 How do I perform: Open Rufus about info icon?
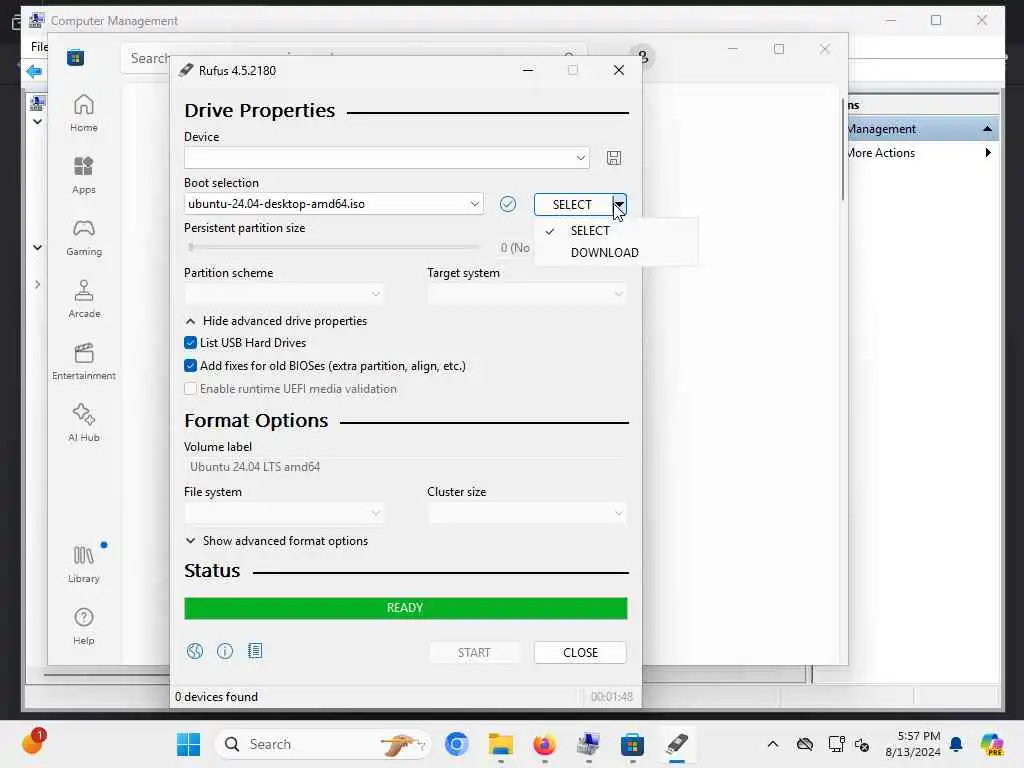tap(225, 651)
